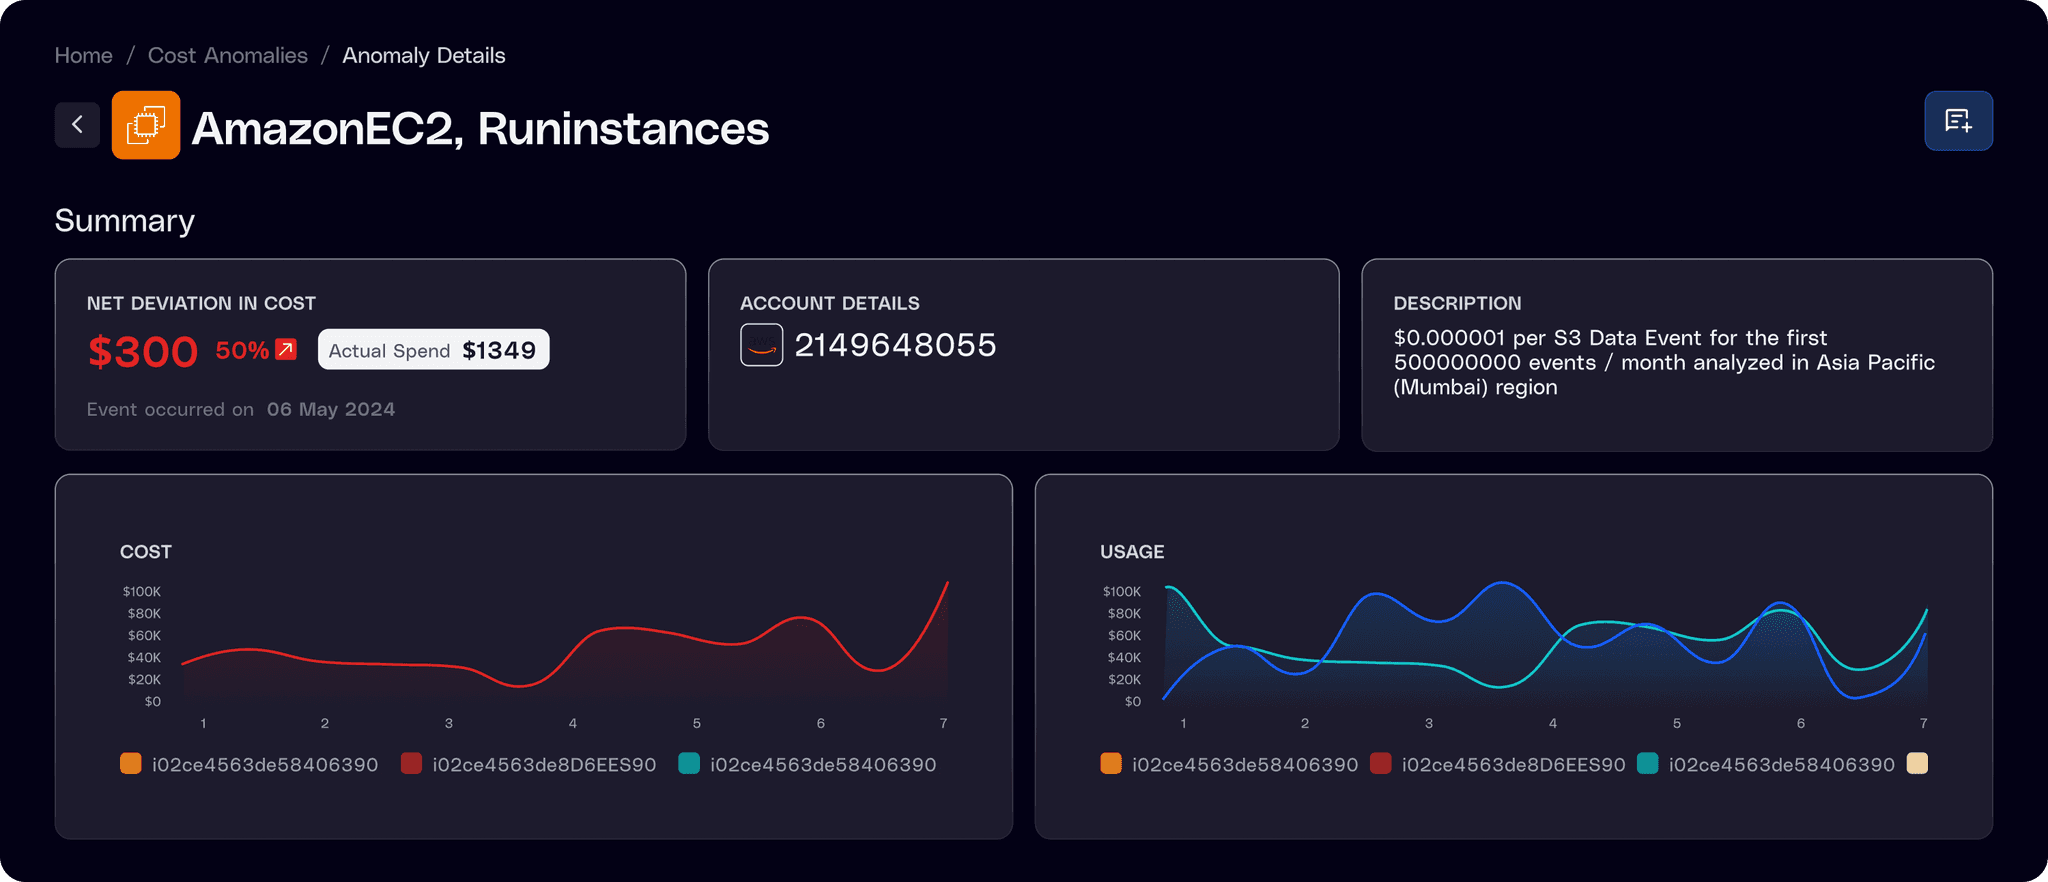Viewport: 2048px width, 882px height.
Task: Toggle orange legend swatch in USAGE chart
Action: [x=1111, y=764]
